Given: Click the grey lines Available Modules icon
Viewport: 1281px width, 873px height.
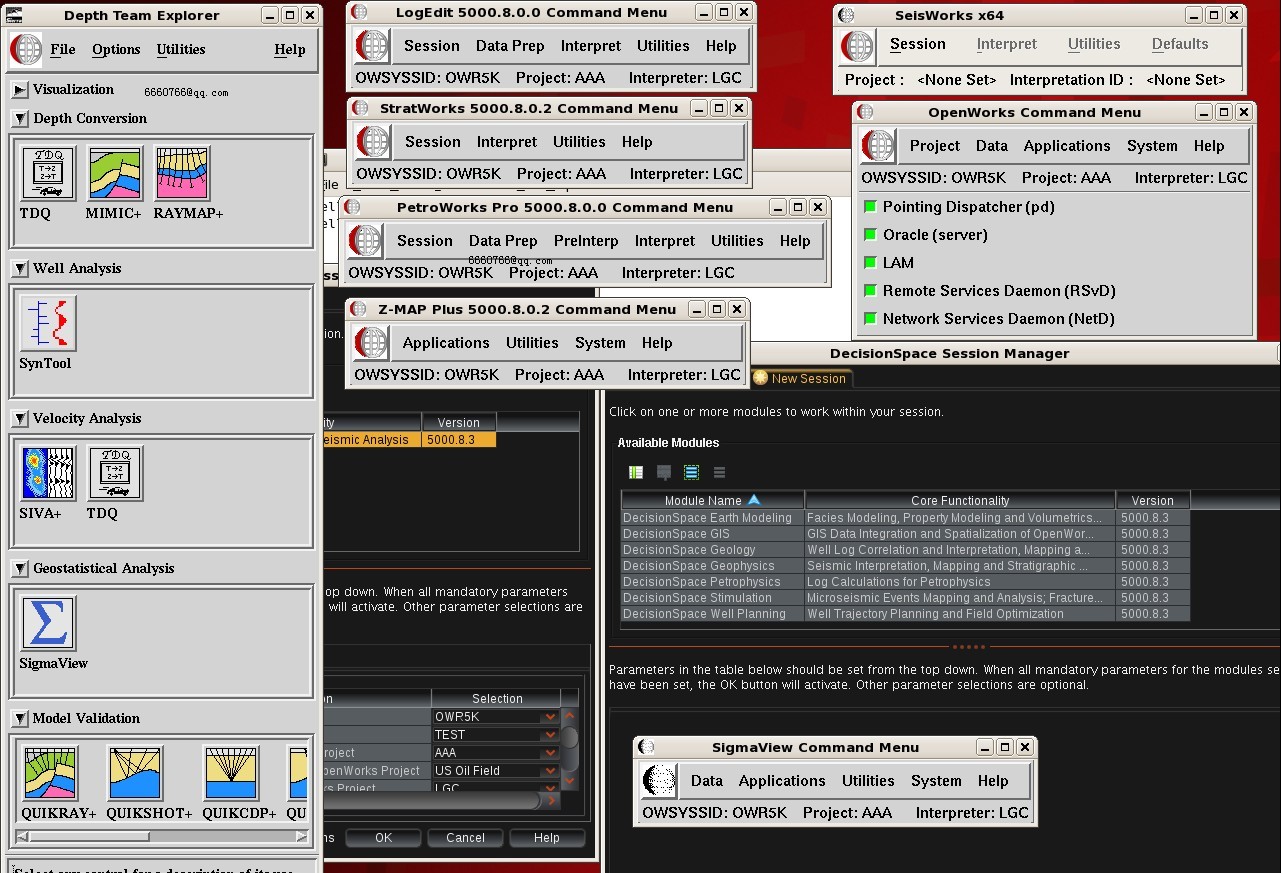Looking at the screenshot, I should (719, 472).
